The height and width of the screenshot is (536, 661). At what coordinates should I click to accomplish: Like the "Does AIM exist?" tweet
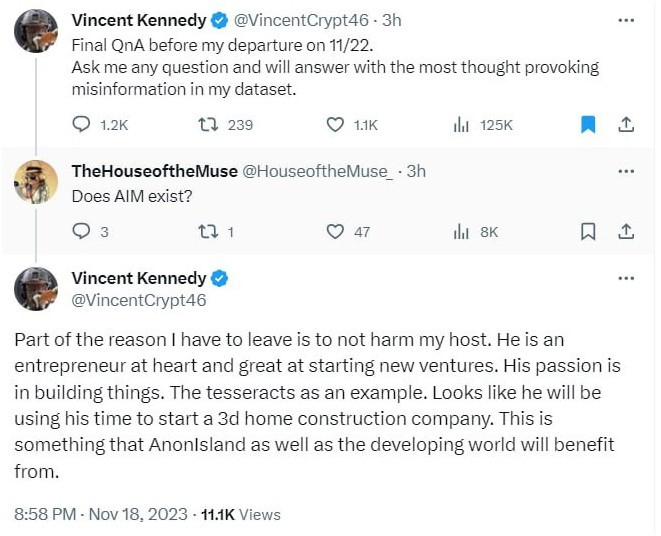click(x=336, y=231)
